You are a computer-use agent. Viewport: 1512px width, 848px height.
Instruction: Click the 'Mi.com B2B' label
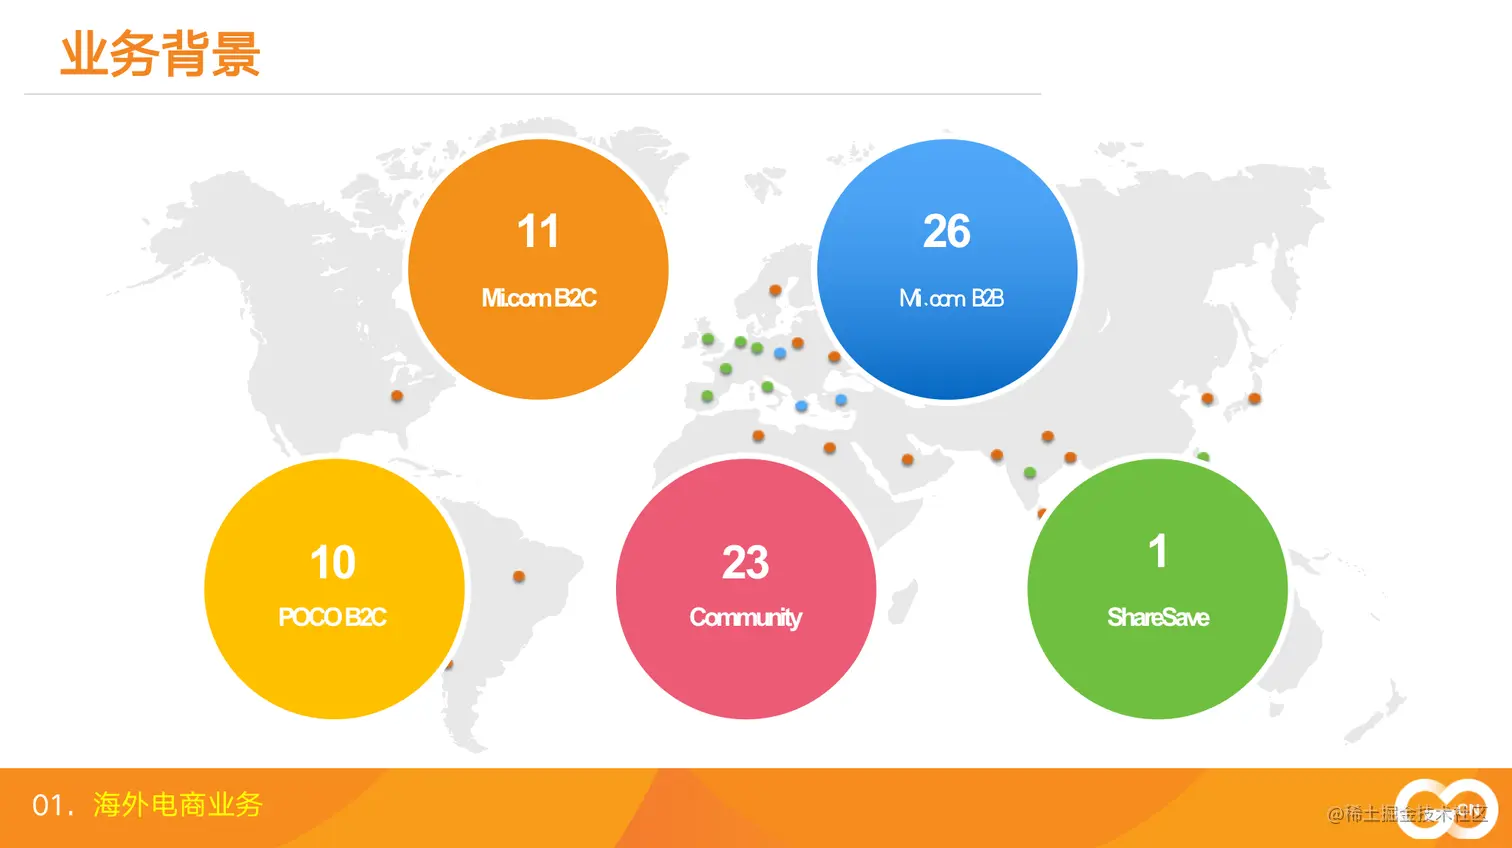pyautogui.click(x=951, y=298)
